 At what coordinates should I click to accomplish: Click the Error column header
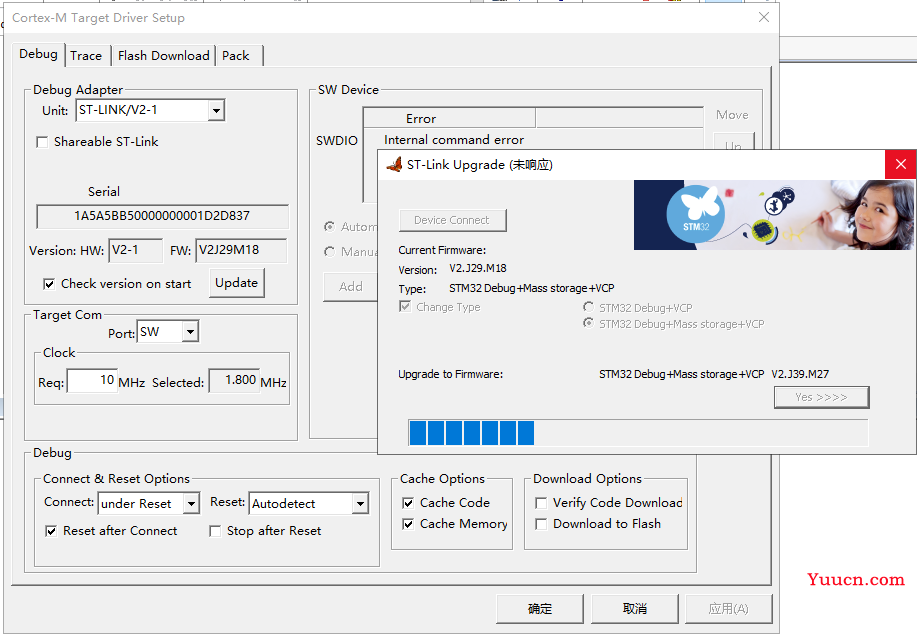click(x=449, y=119)
